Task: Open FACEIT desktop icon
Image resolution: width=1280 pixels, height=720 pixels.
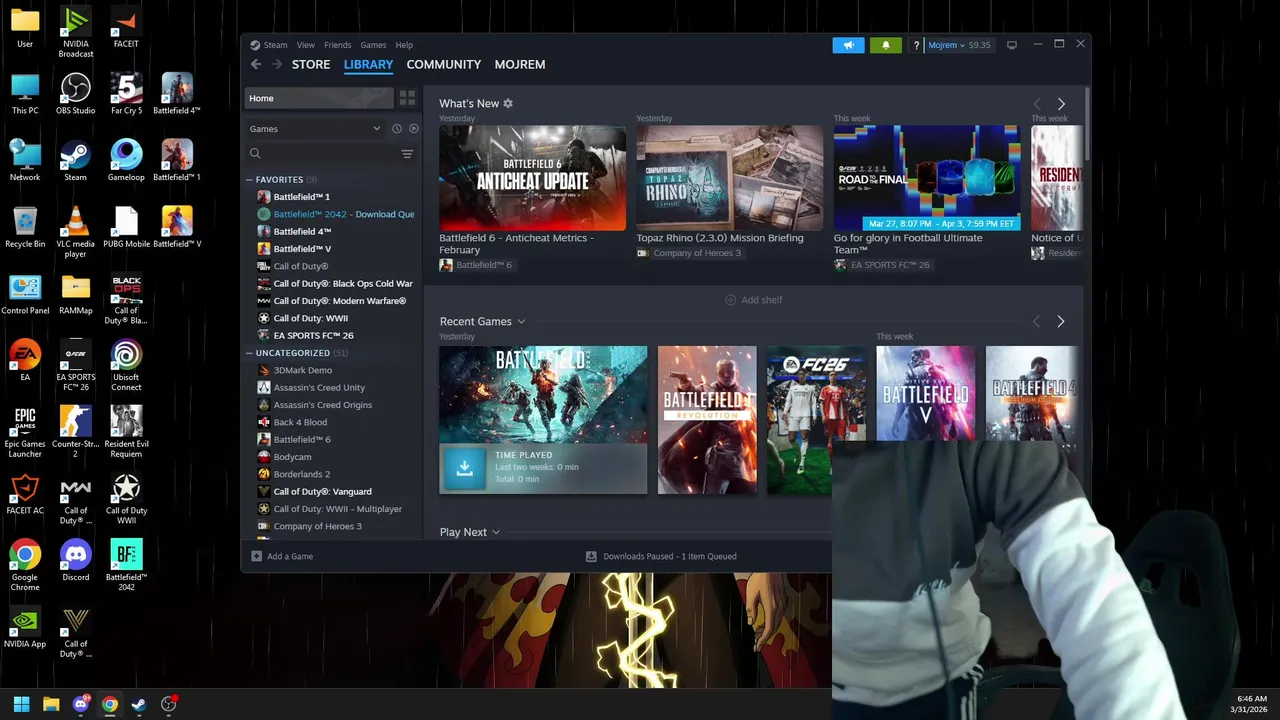Action: (x=126, y=28)
